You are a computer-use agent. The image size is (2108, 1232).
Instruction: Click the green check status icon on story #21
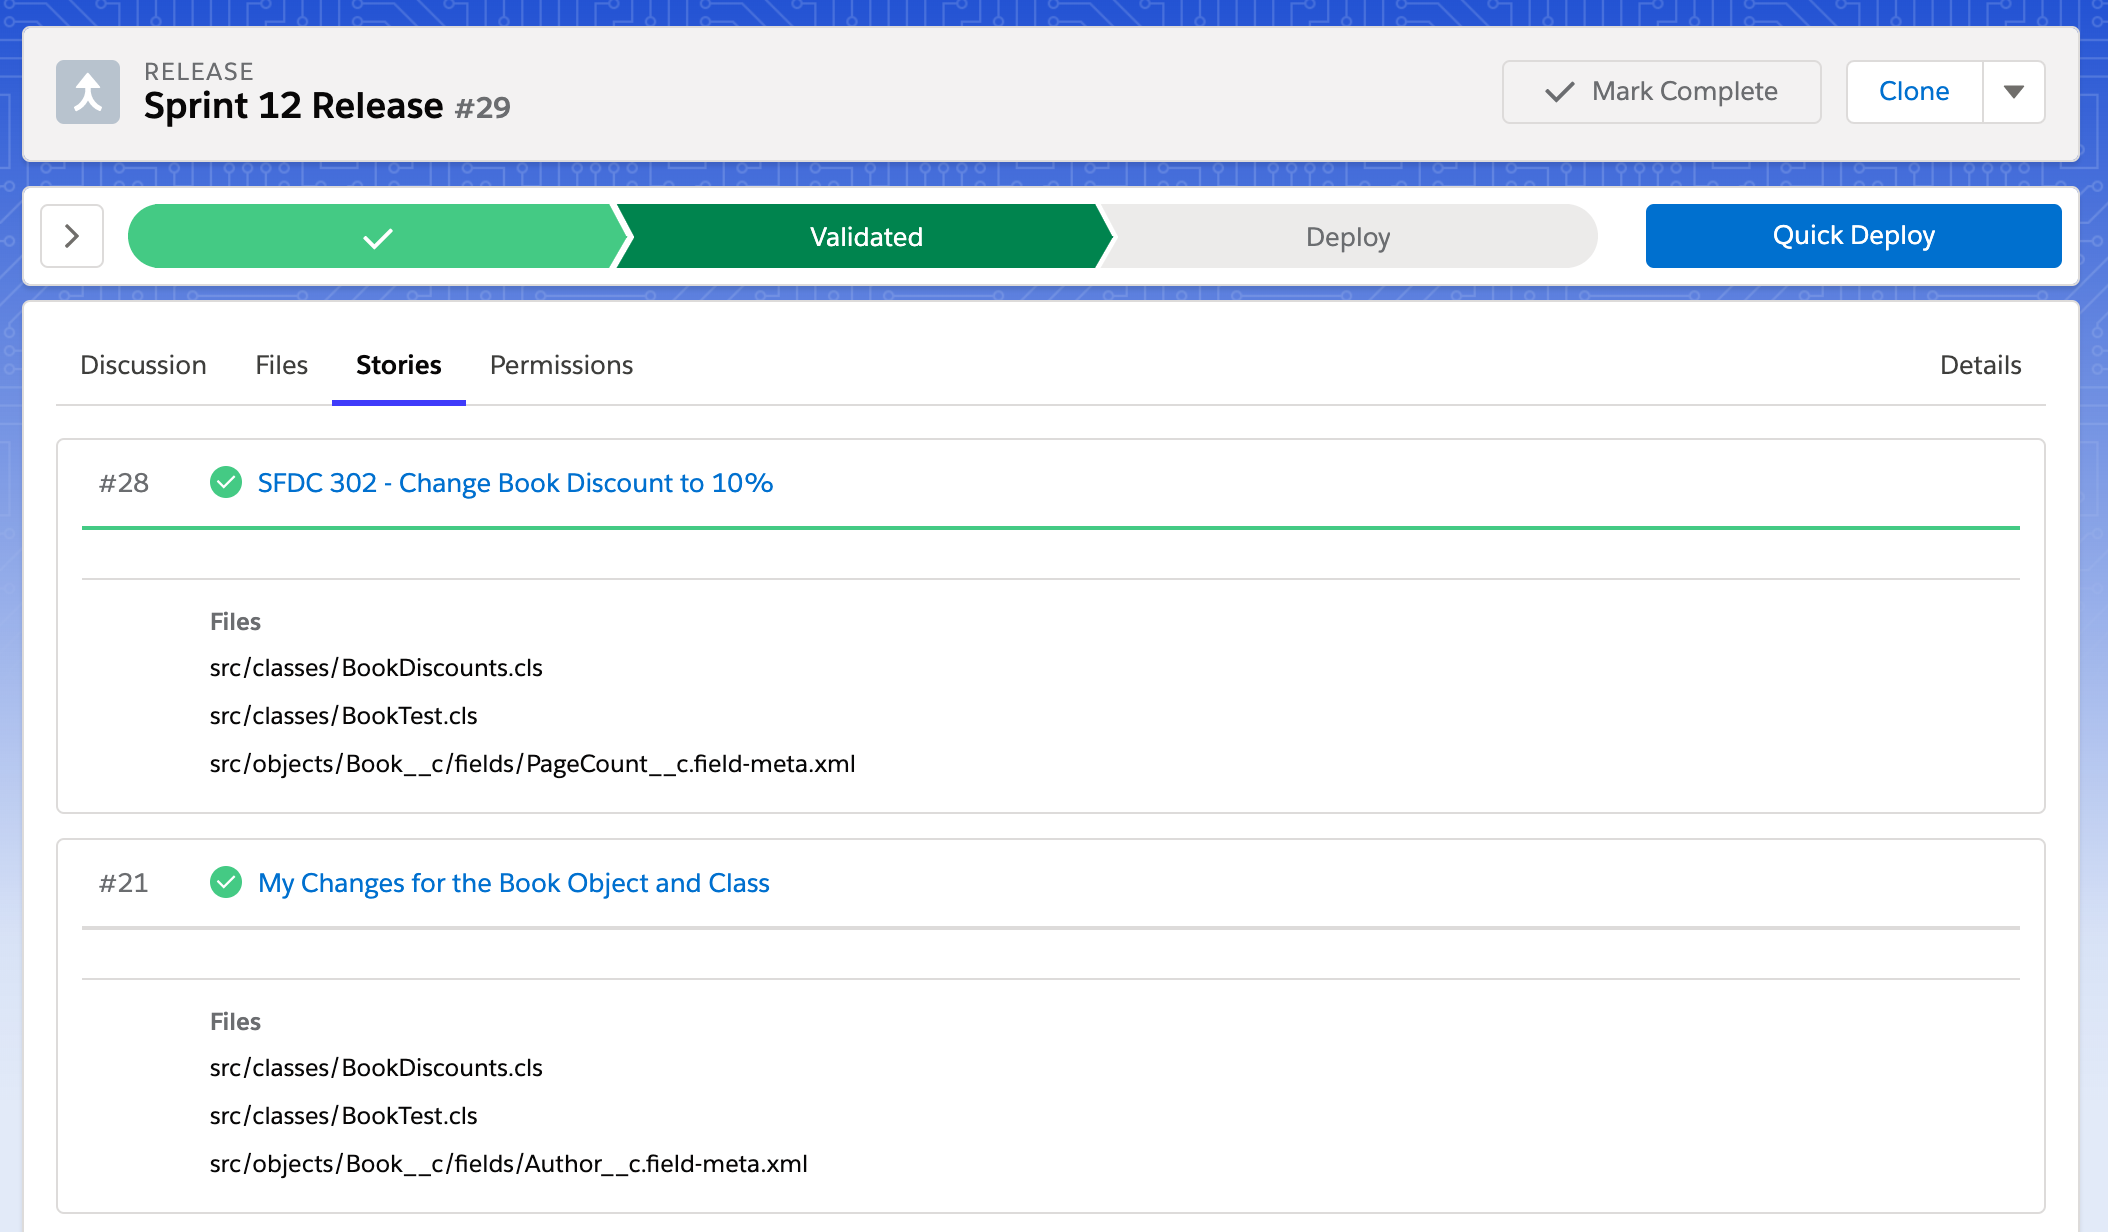pos(226,883)
